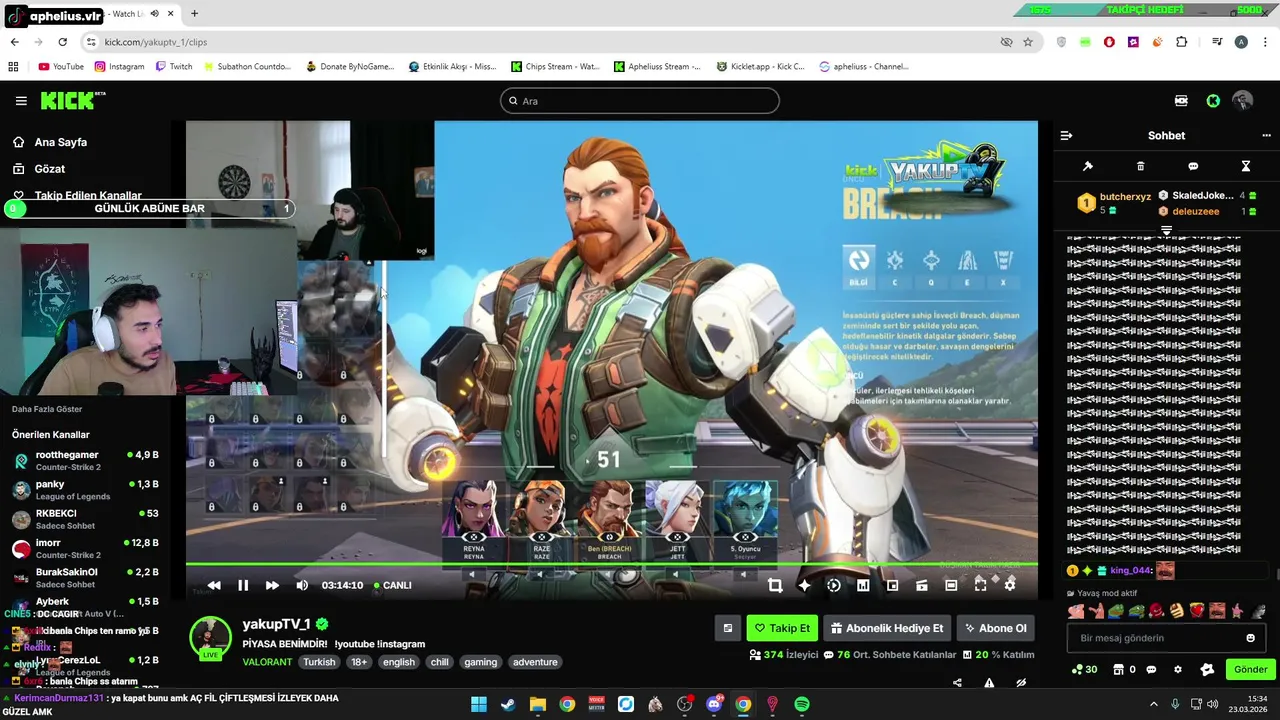Open Spotify from the Windows taskbar
This screenshot has height=720, width=1280.
click(802, 704)
